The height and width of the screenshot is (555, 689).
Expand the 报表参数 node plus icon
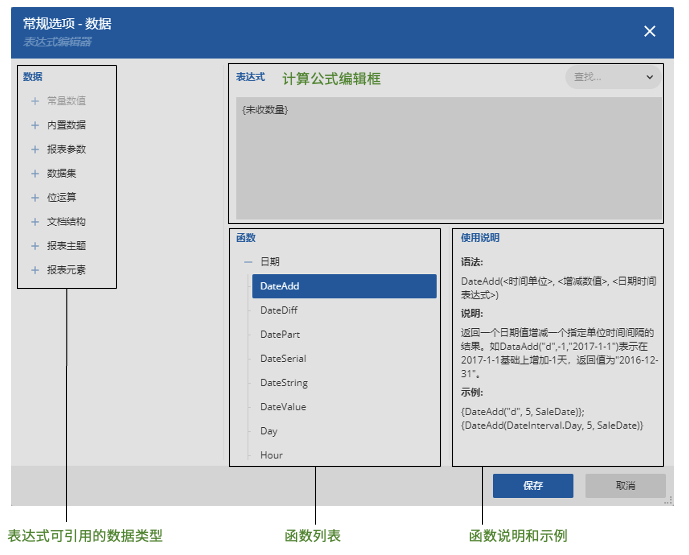[35, 149]
